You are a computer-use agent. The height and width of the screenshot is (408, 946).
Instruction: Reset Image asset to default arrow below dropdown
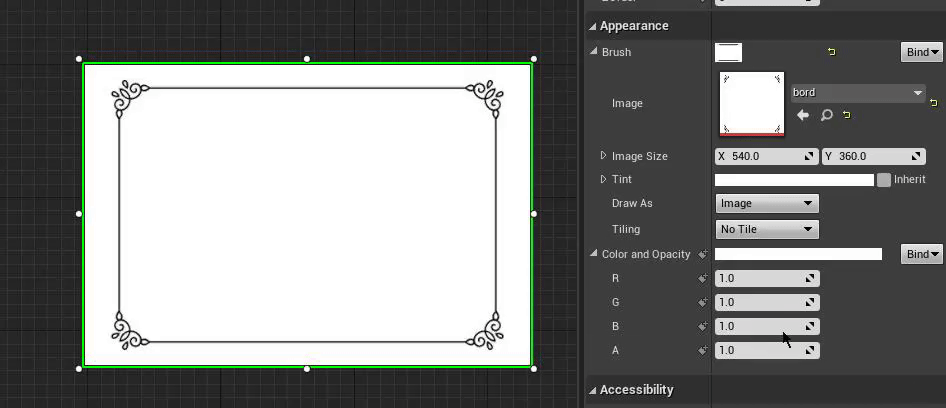(847, 115)
